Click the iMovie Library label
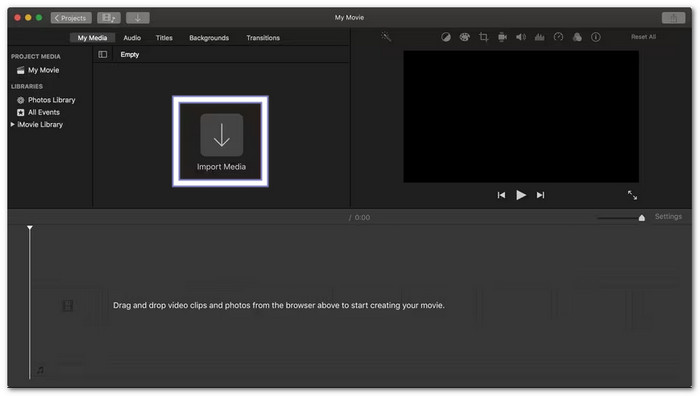The image size is (700, 396). 40,125
